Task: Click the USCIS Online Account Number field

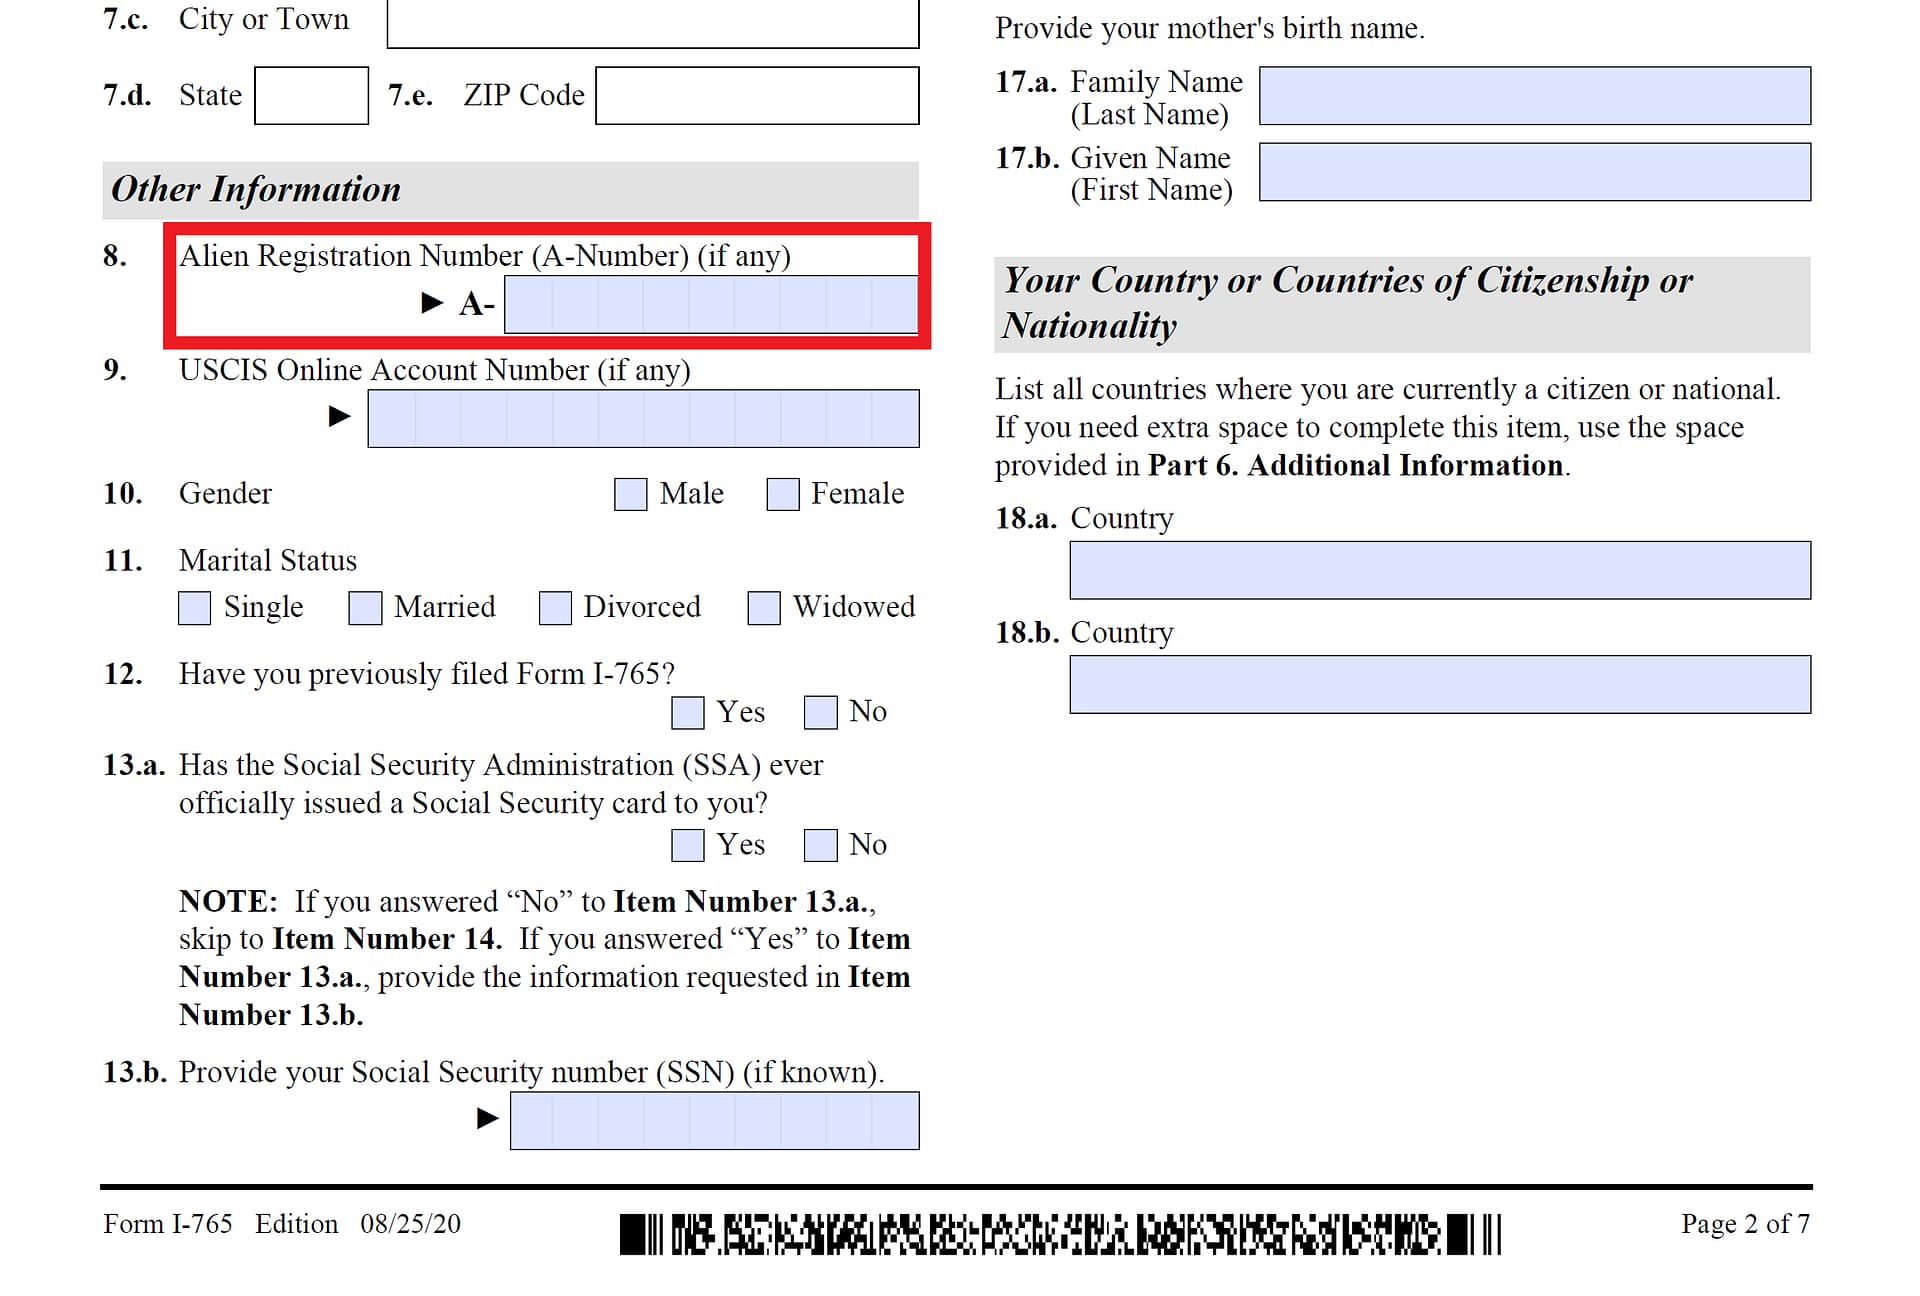Action: (x=643, y=418)
